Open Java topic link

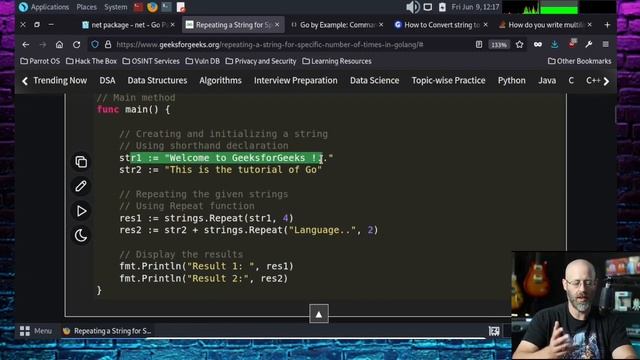[547, 80]
